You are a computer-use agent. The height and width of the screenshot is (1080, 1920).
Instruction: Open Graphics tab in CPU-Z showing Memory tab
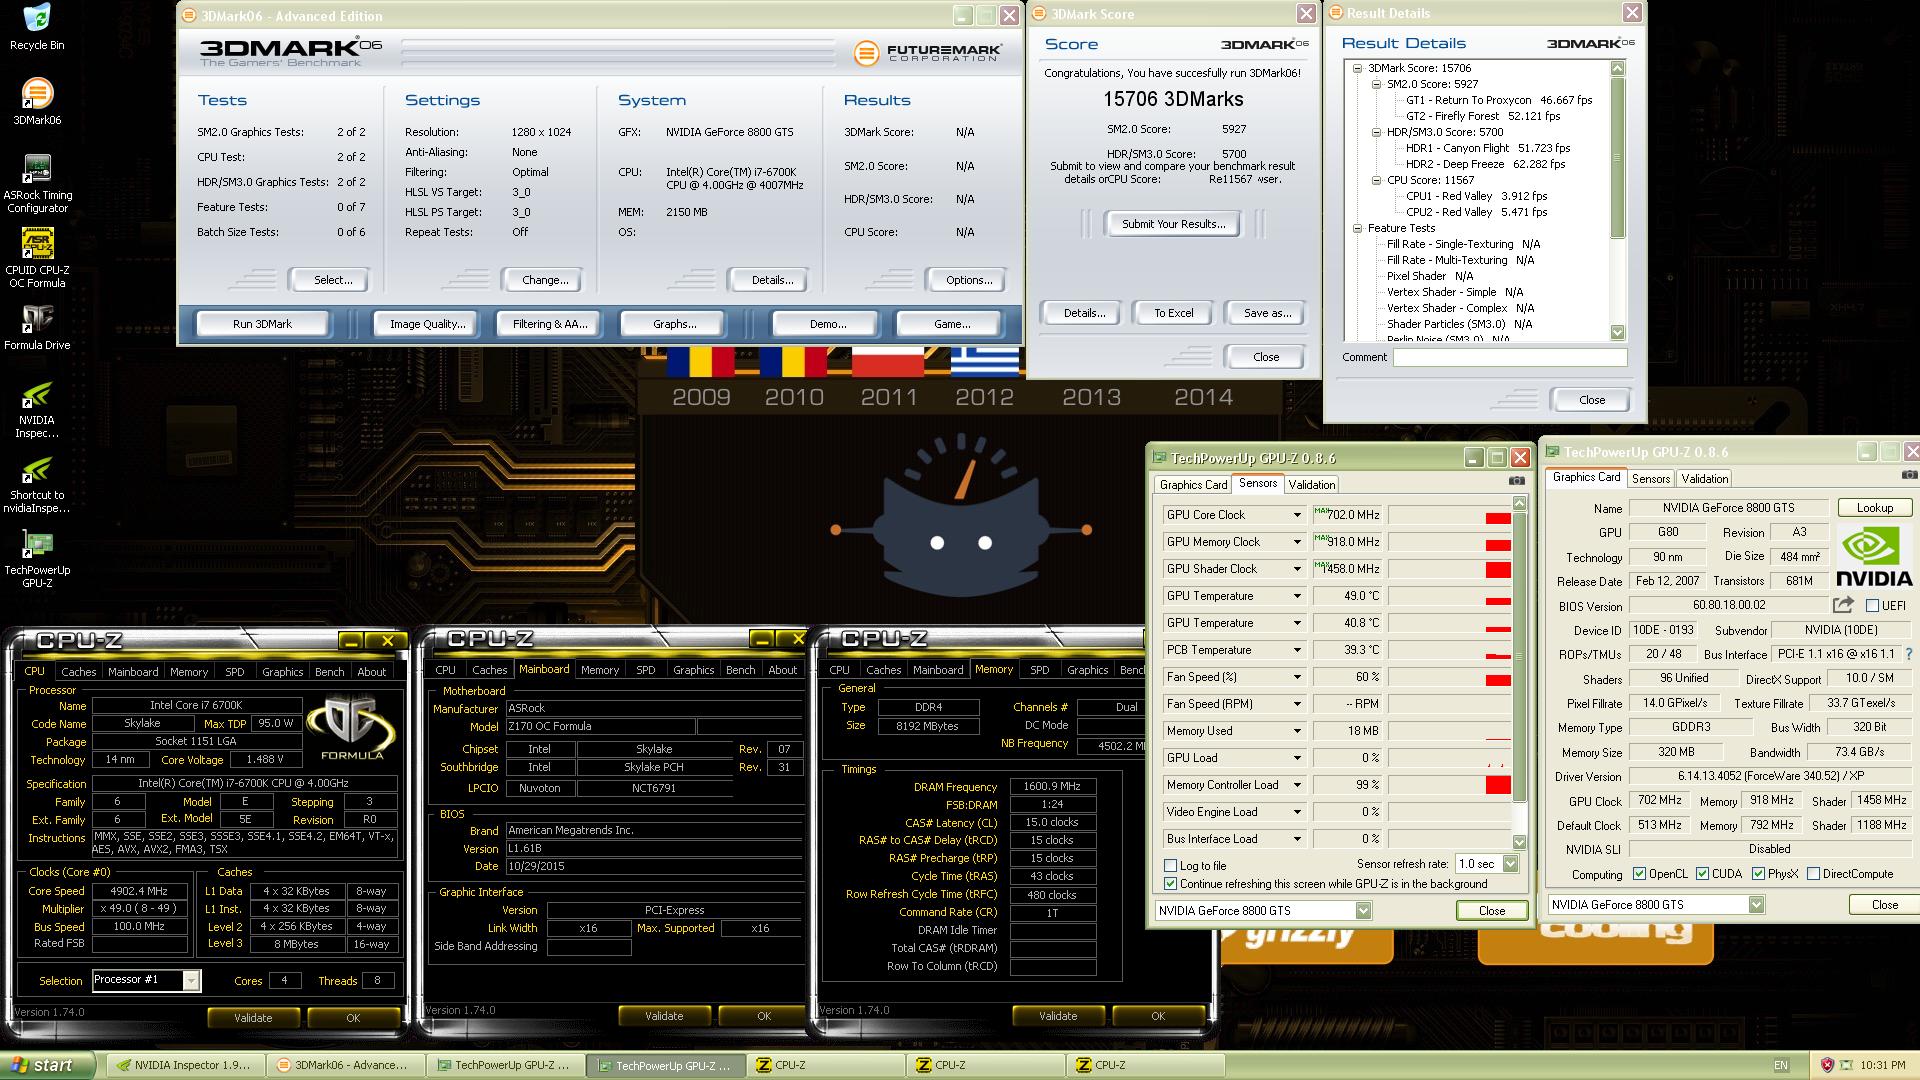[x=1087, y=670]
